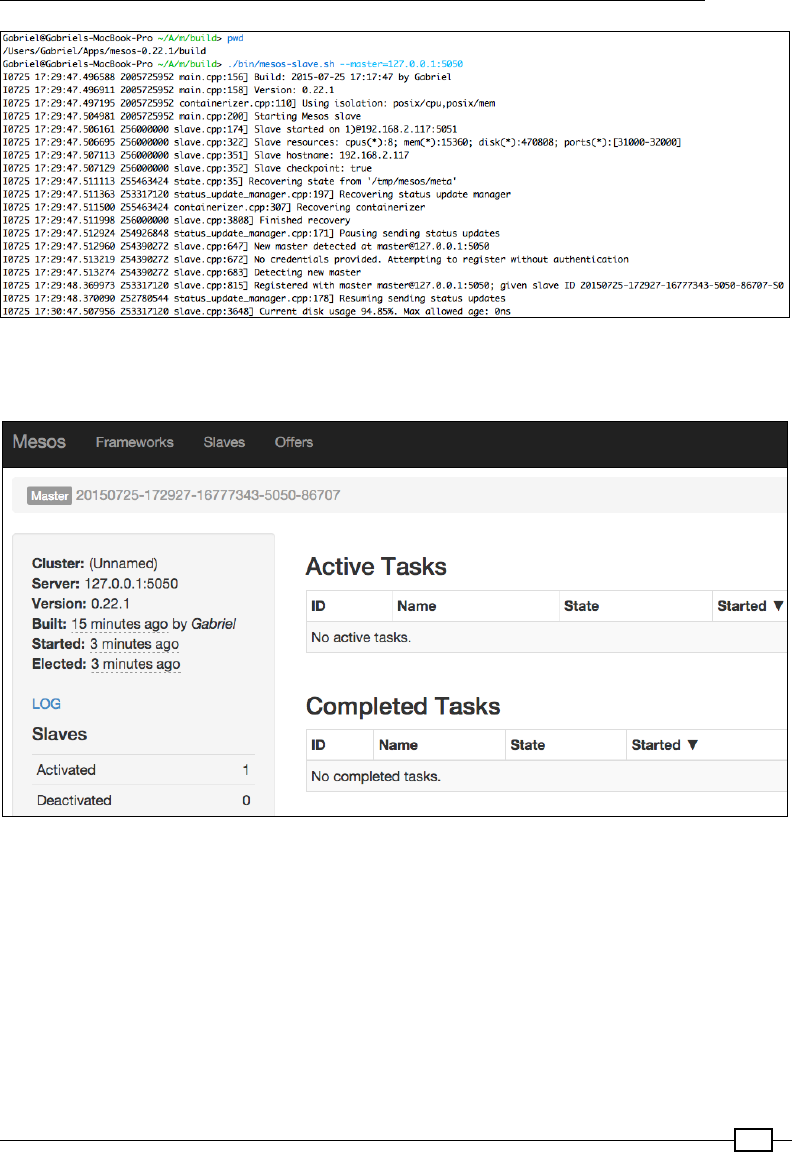
Task: Select master ID 20150725-172927-16777343-5050-86707
Action: (x=208, y=495)
